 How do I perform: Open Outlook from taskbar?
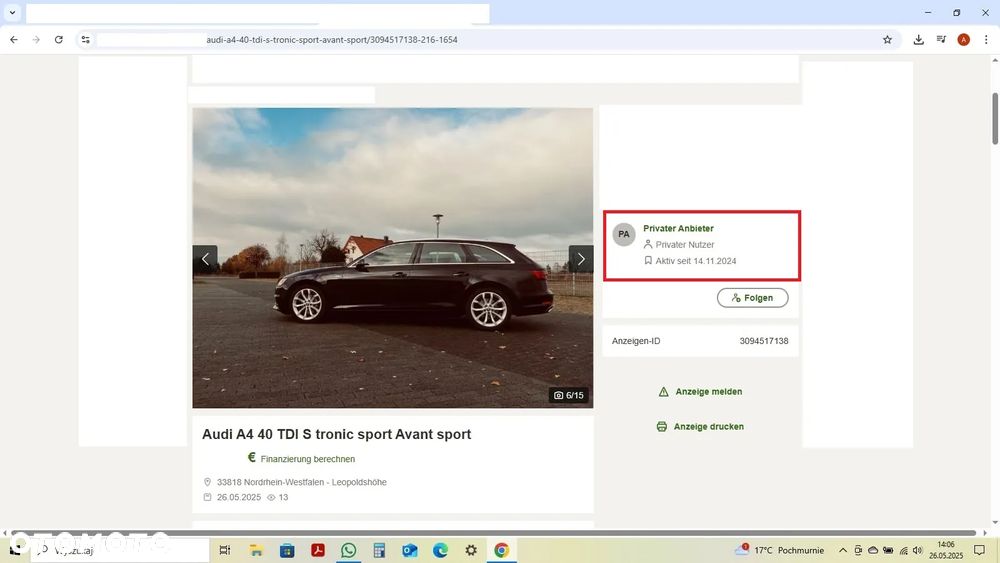click(409, 550)
